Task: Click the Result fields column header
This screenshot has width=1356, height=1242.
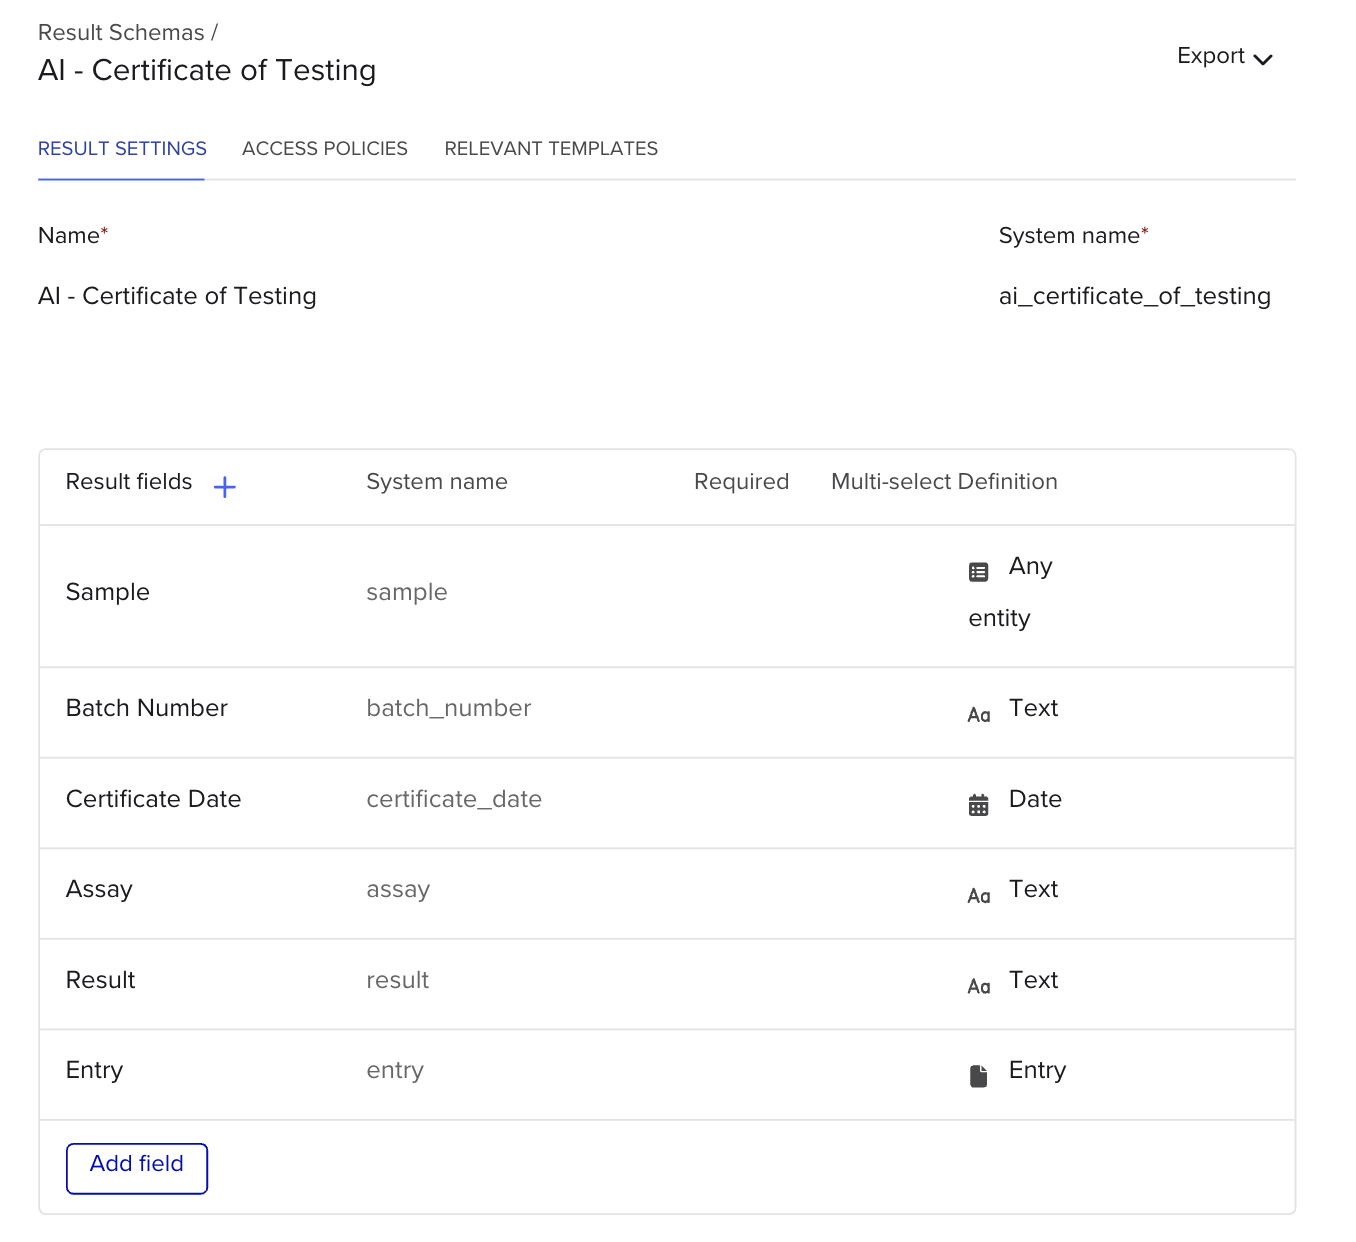Action: tap(129, 482)
